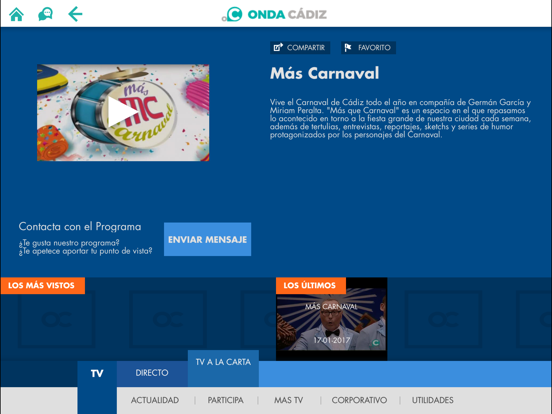The image size is (552, 414).
Task: Select Contacta con el Programa heading
Action: click(80, 227)
